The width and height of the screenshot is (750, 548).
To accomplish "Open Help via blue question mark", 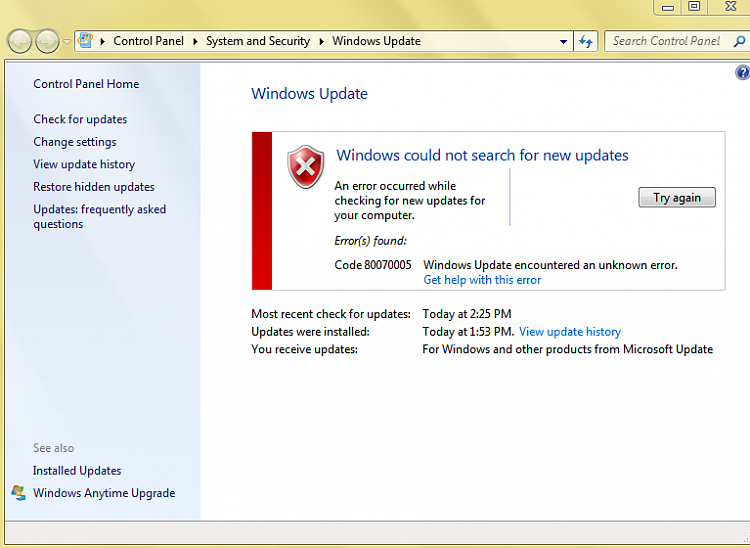I will (x=742, y=73).
